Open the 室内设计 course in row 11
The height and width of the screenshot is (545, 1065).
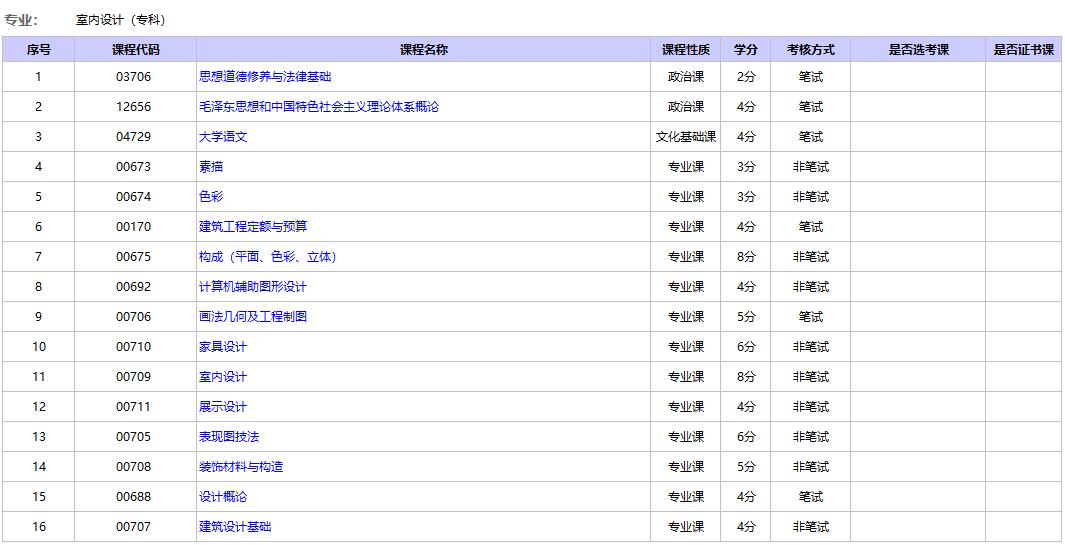coord(223,376)
